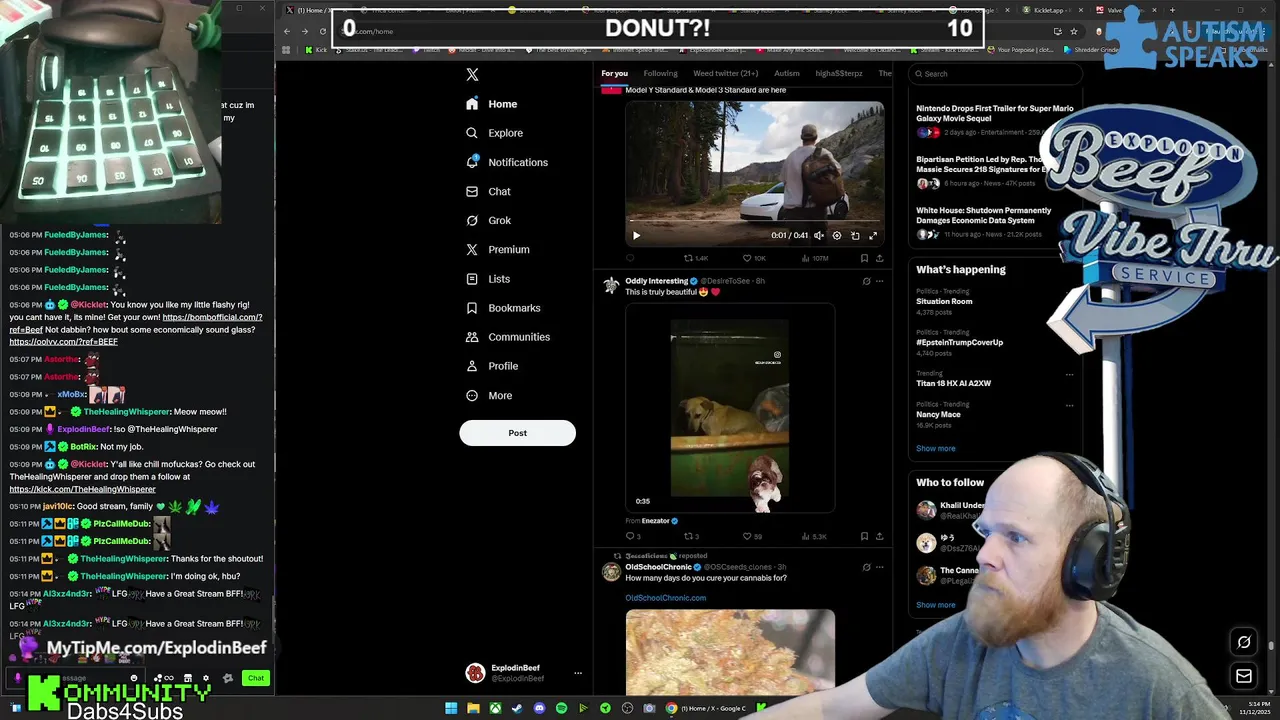Open bombofficial.com link in Kick chat
This screenshot has width=1280, height=720.
coord(212,317)
